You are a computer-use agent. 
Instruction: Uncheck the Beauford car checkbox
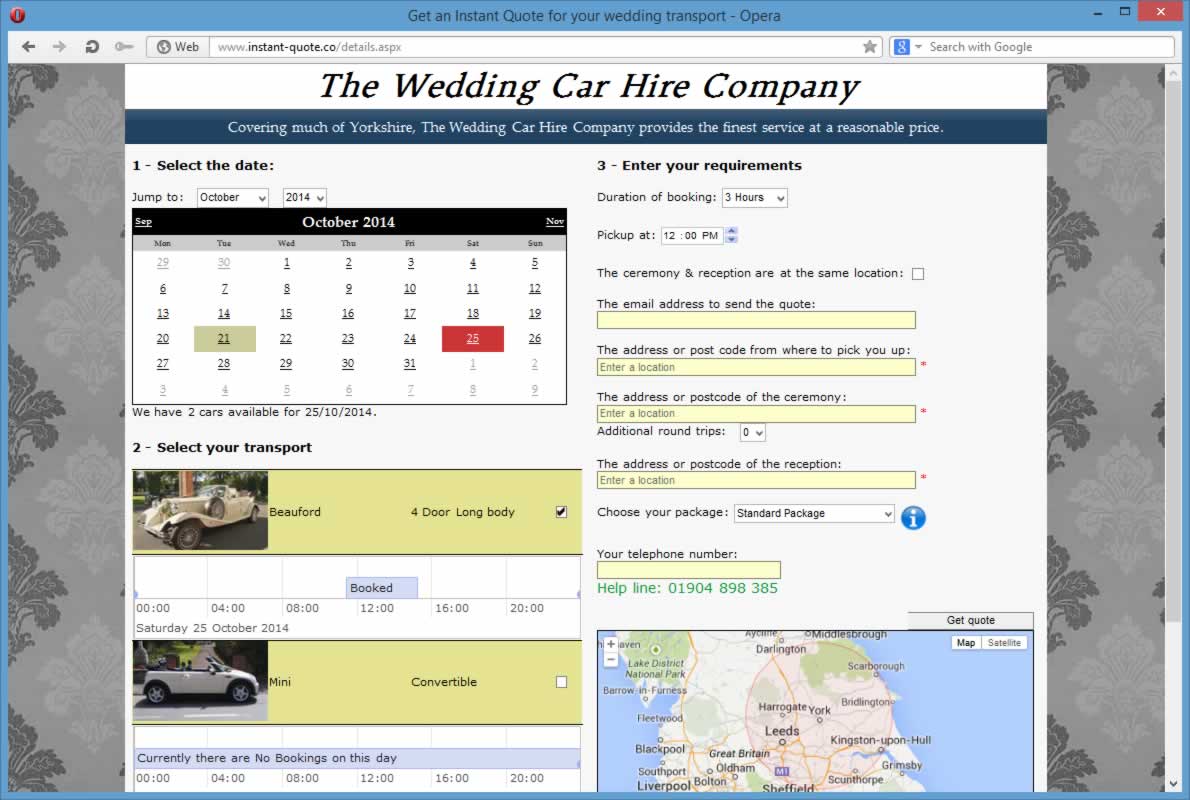[561, 512]
